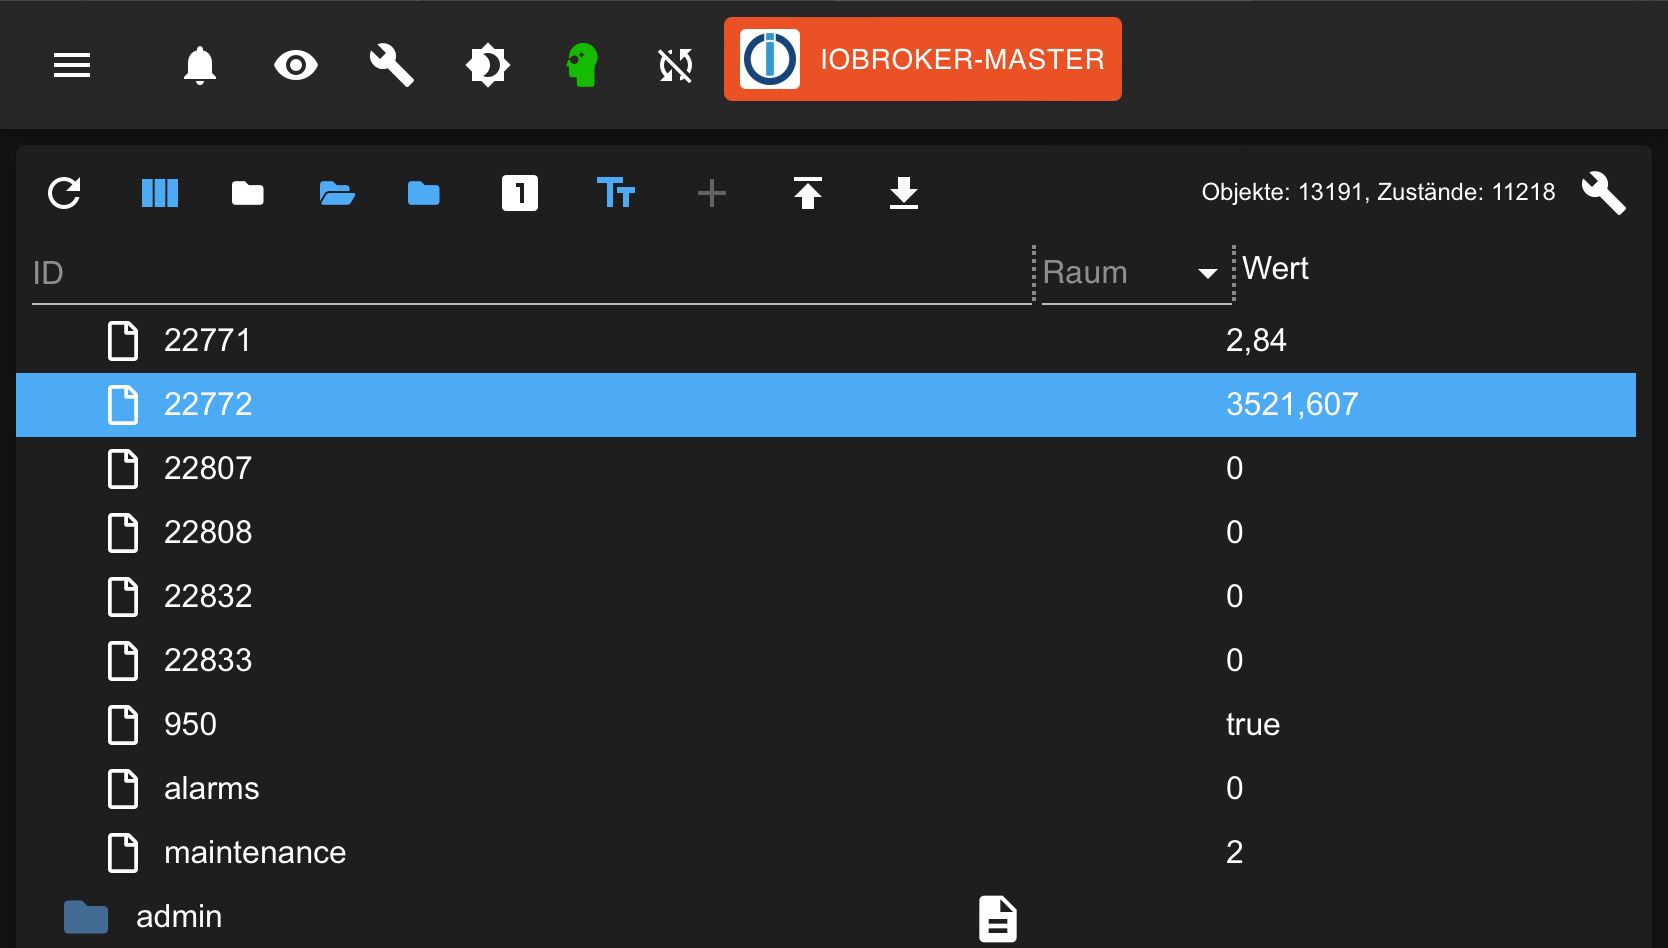Select object row 22833
1668x948 pixels.
point(826,661)
